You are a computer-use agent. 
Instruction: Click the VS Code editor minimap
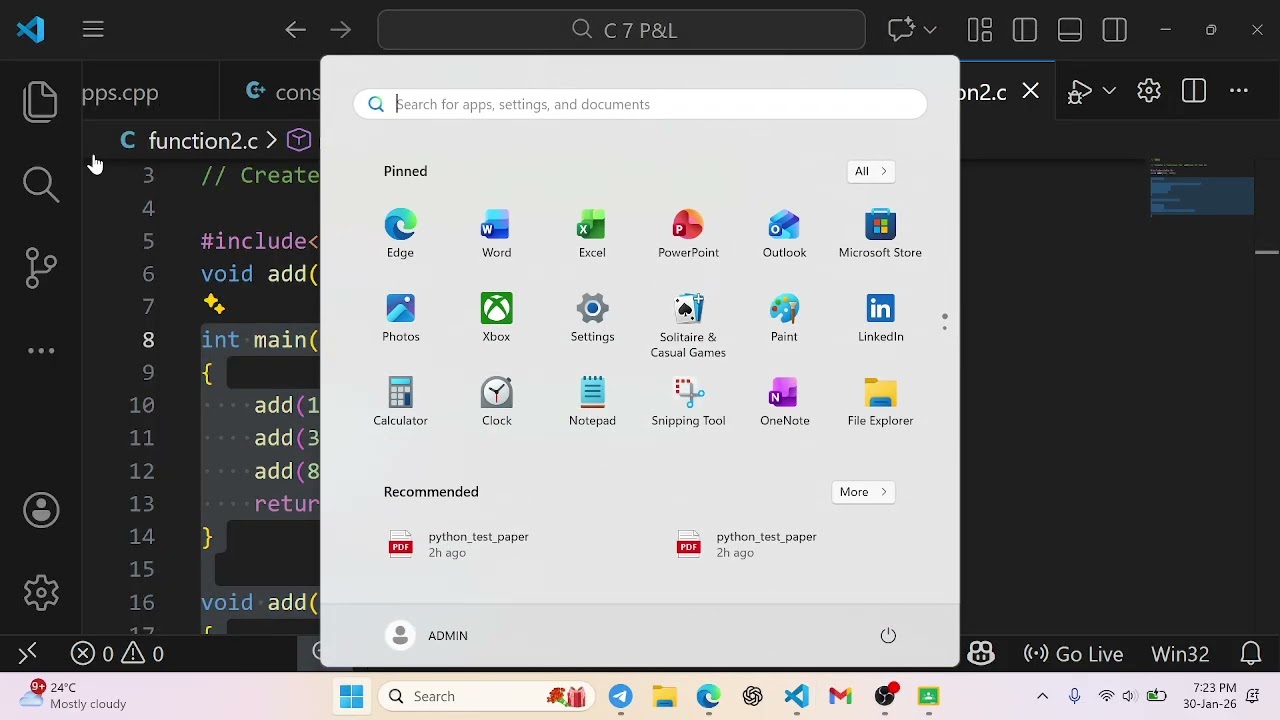pyautogui.click(x=1201, y=187)
